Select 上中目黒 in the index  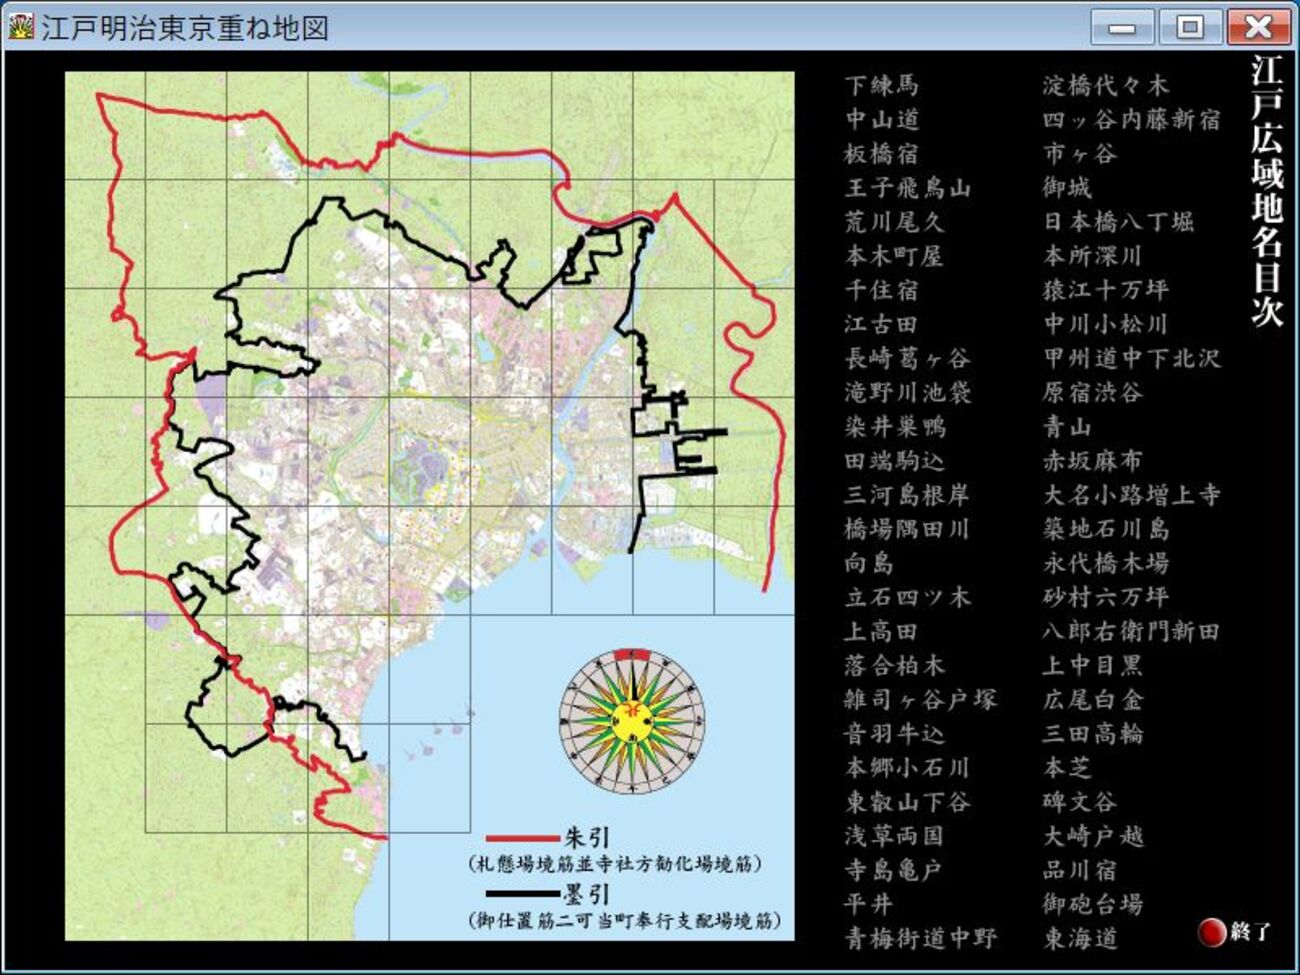(1093, 665)
